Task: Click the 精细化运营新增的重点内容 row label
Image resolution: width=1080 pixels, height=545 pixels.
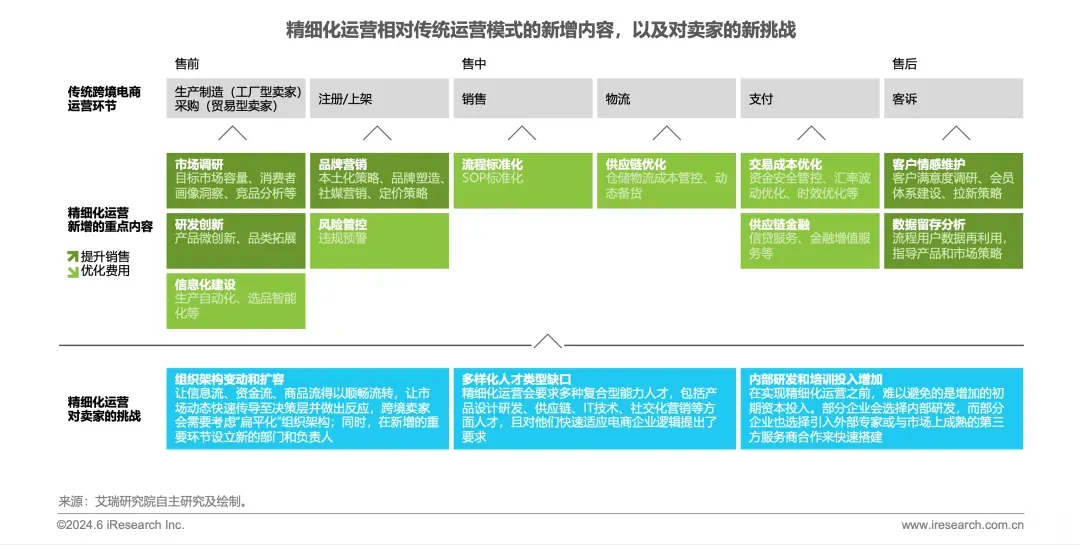Action: [110, 220]
